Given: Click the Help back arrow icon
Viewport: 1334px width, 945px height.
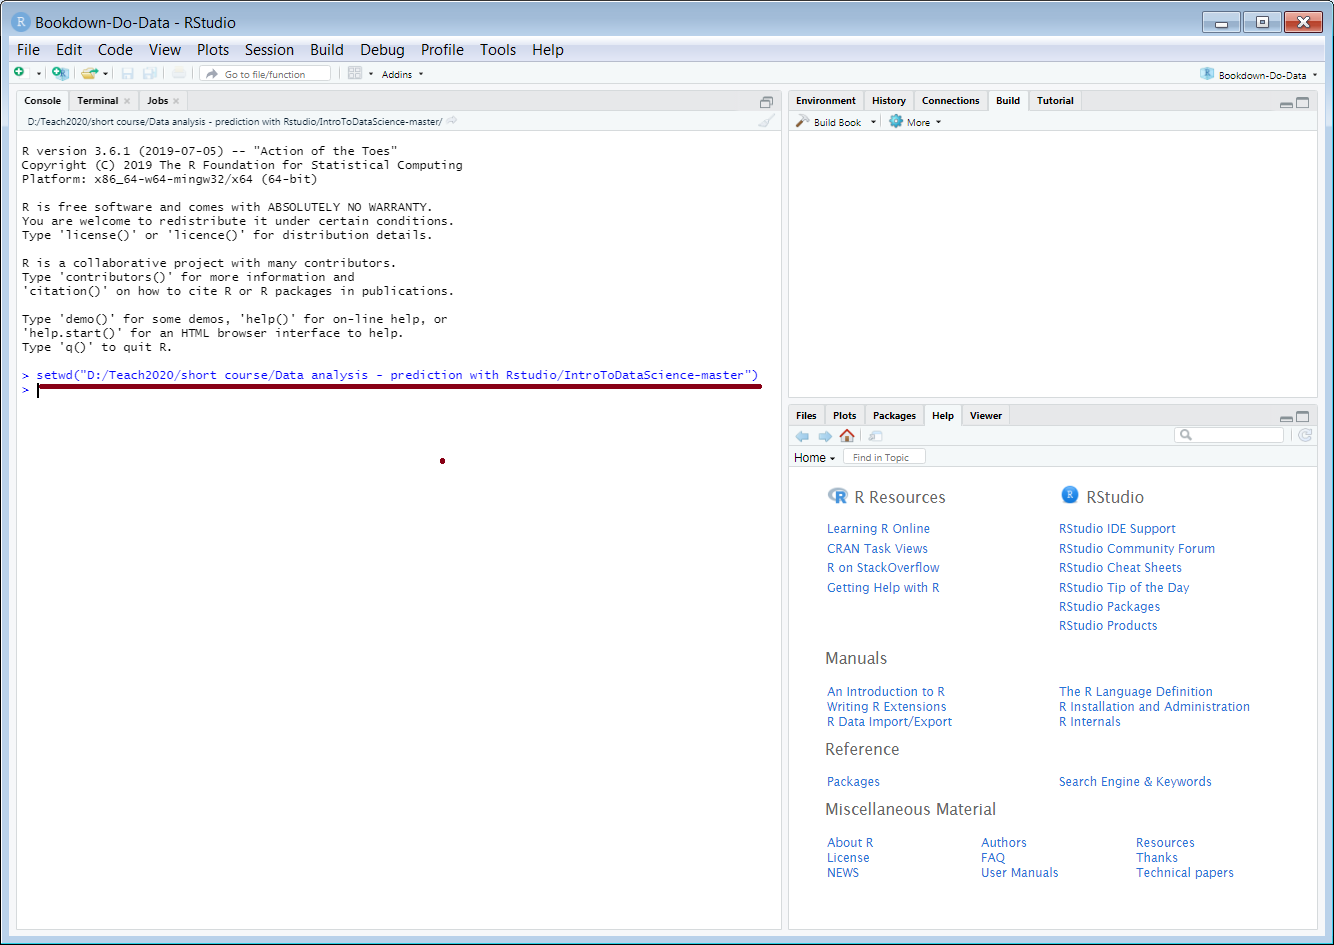Looking at the screenshot, I should click(802, 436).
